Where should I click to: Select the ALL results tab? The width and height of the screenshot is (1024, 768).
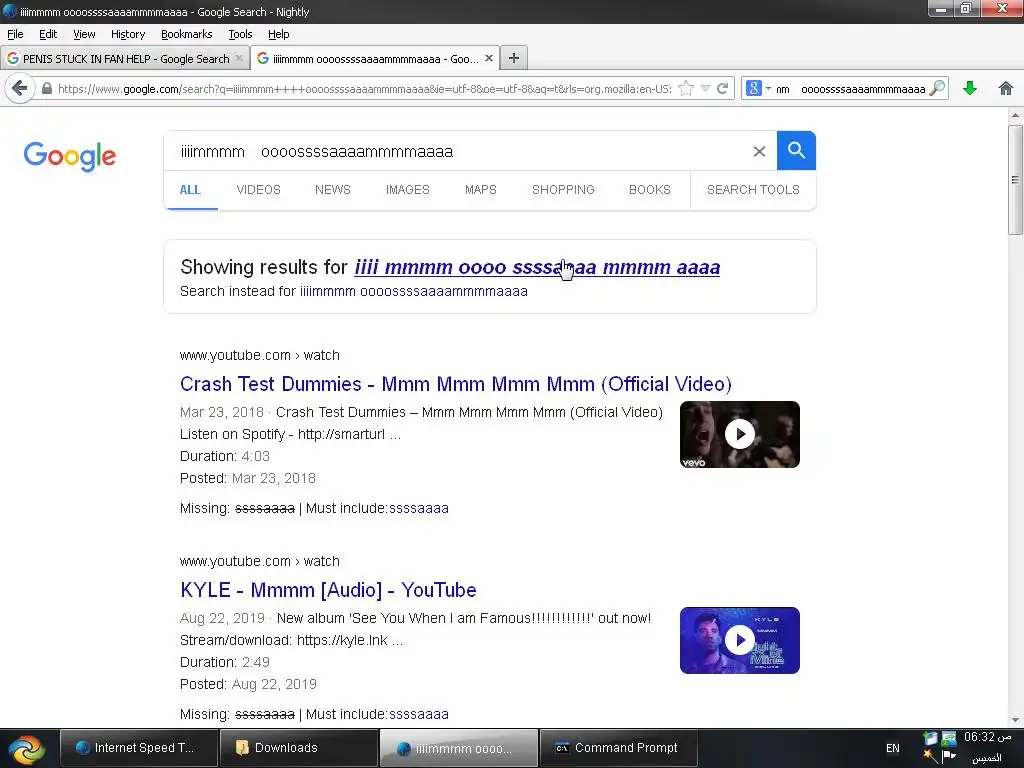[x=190, y=189]
